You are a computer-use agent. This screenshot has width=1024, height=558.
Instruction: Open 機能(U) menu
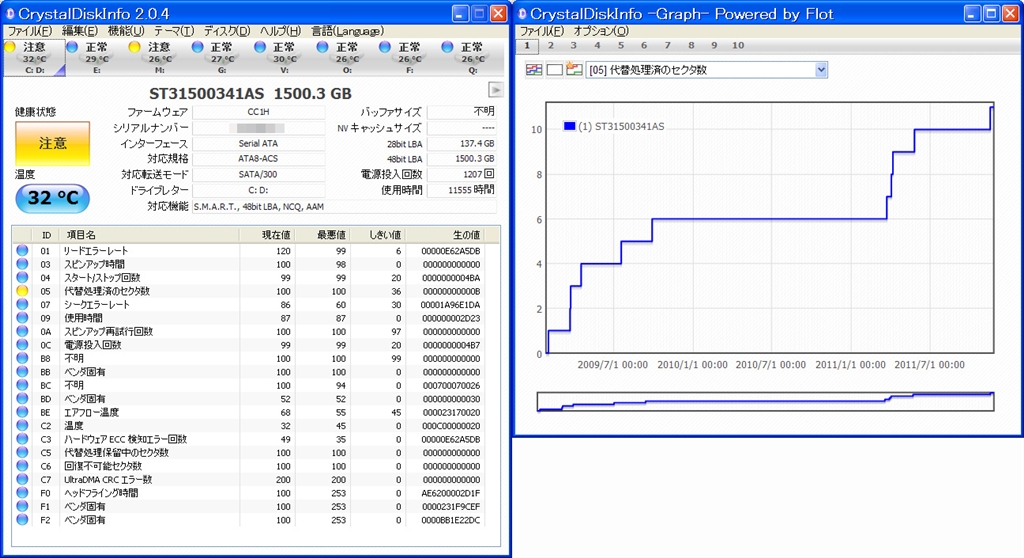pos(126,31)
